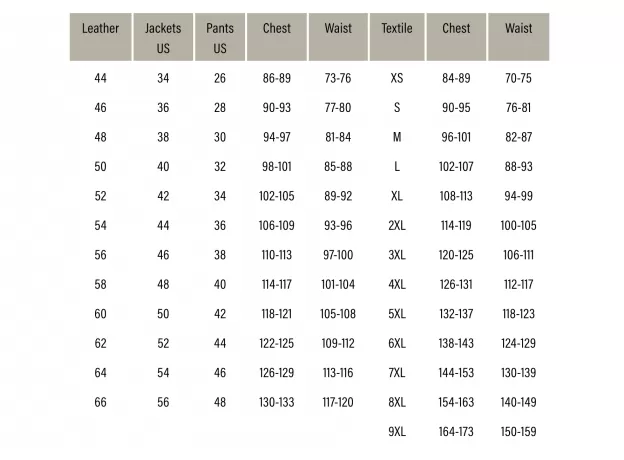624x460 pixels.
Task: Select the 9XL textile size cell
Action: pos(397,432)
